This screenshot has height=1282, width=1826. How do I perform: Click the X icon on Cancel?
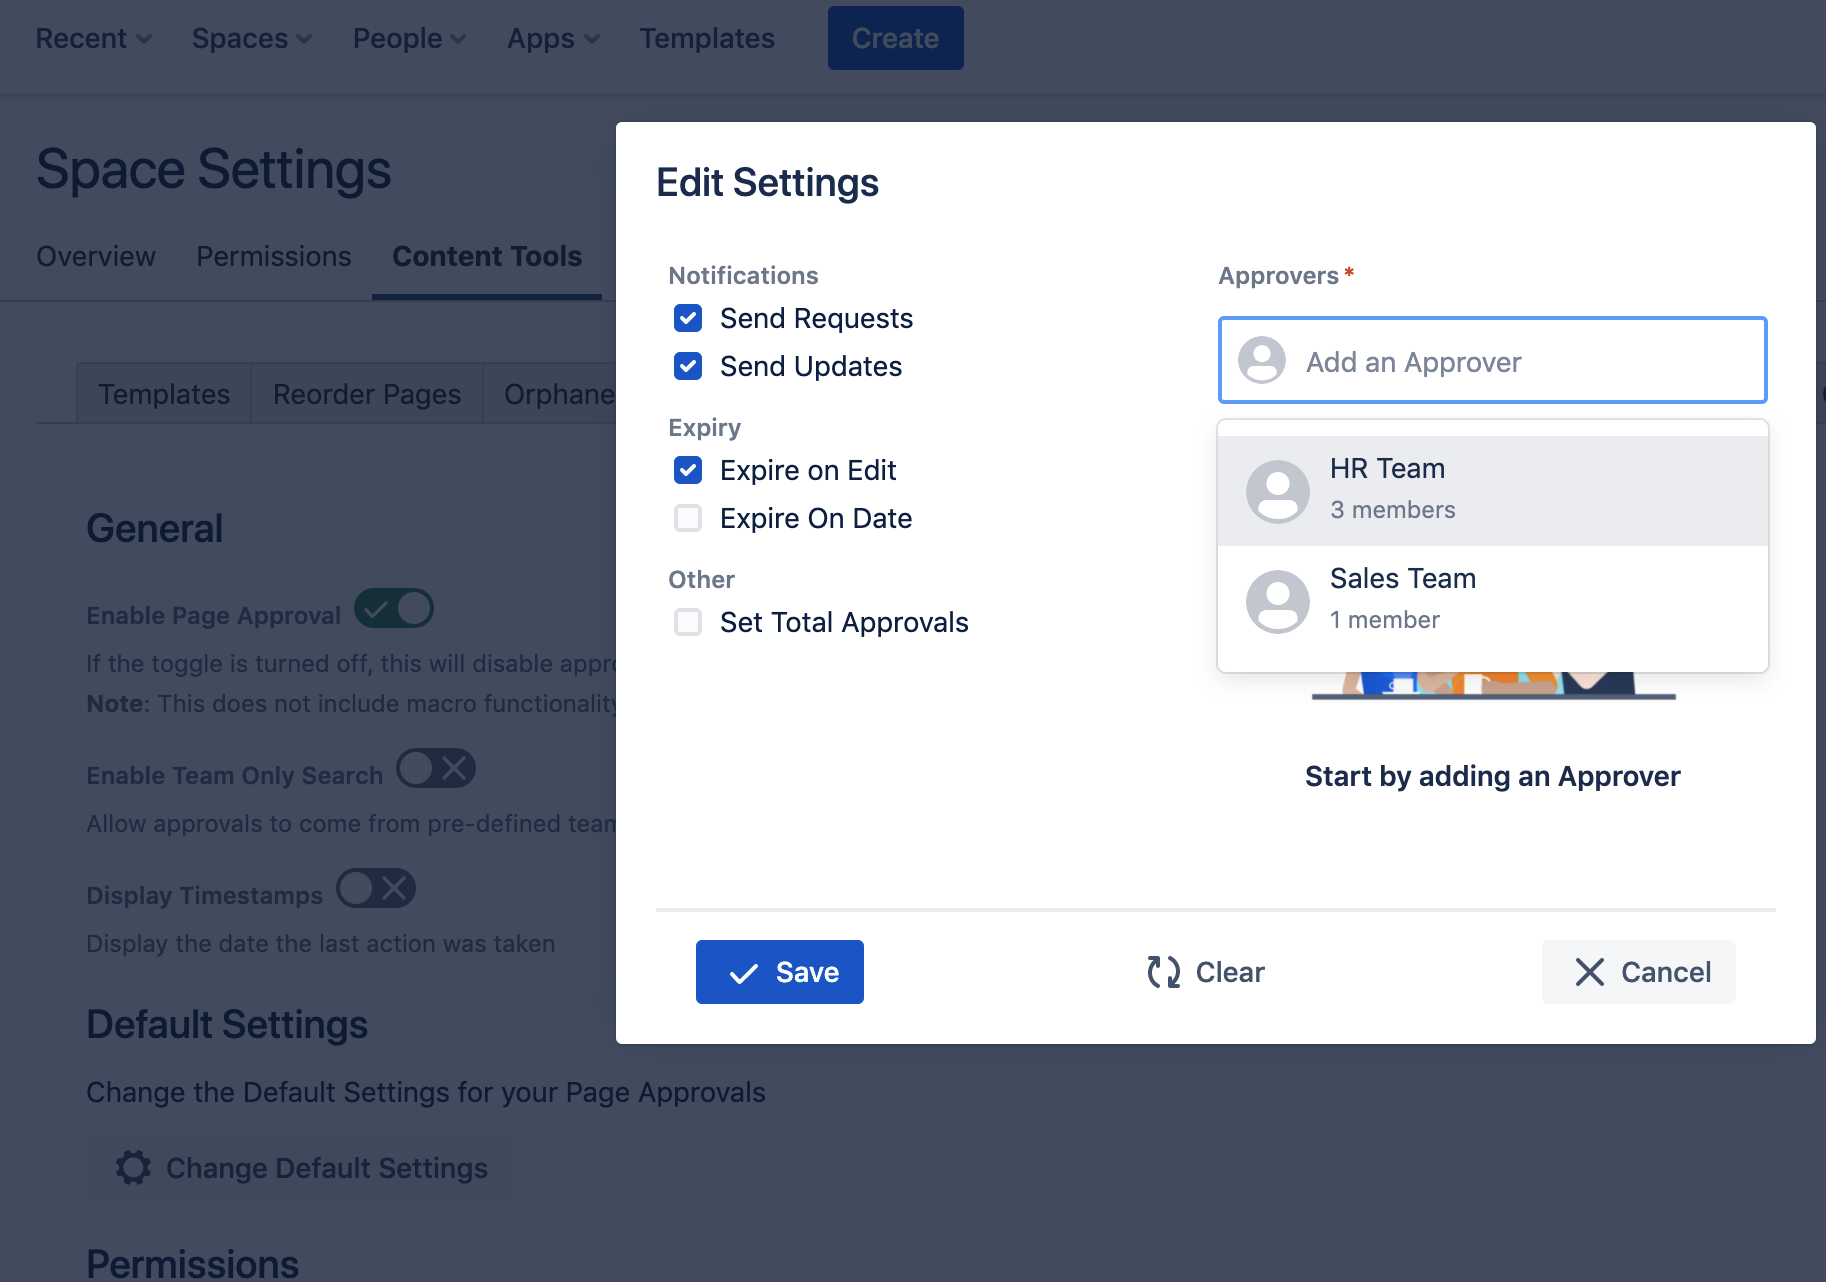1589,972
